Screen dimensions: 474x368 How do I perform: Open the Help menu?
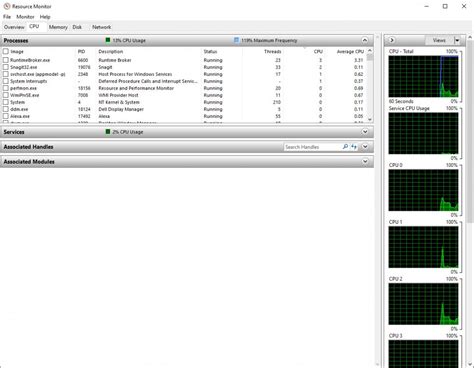coord(45,17)
